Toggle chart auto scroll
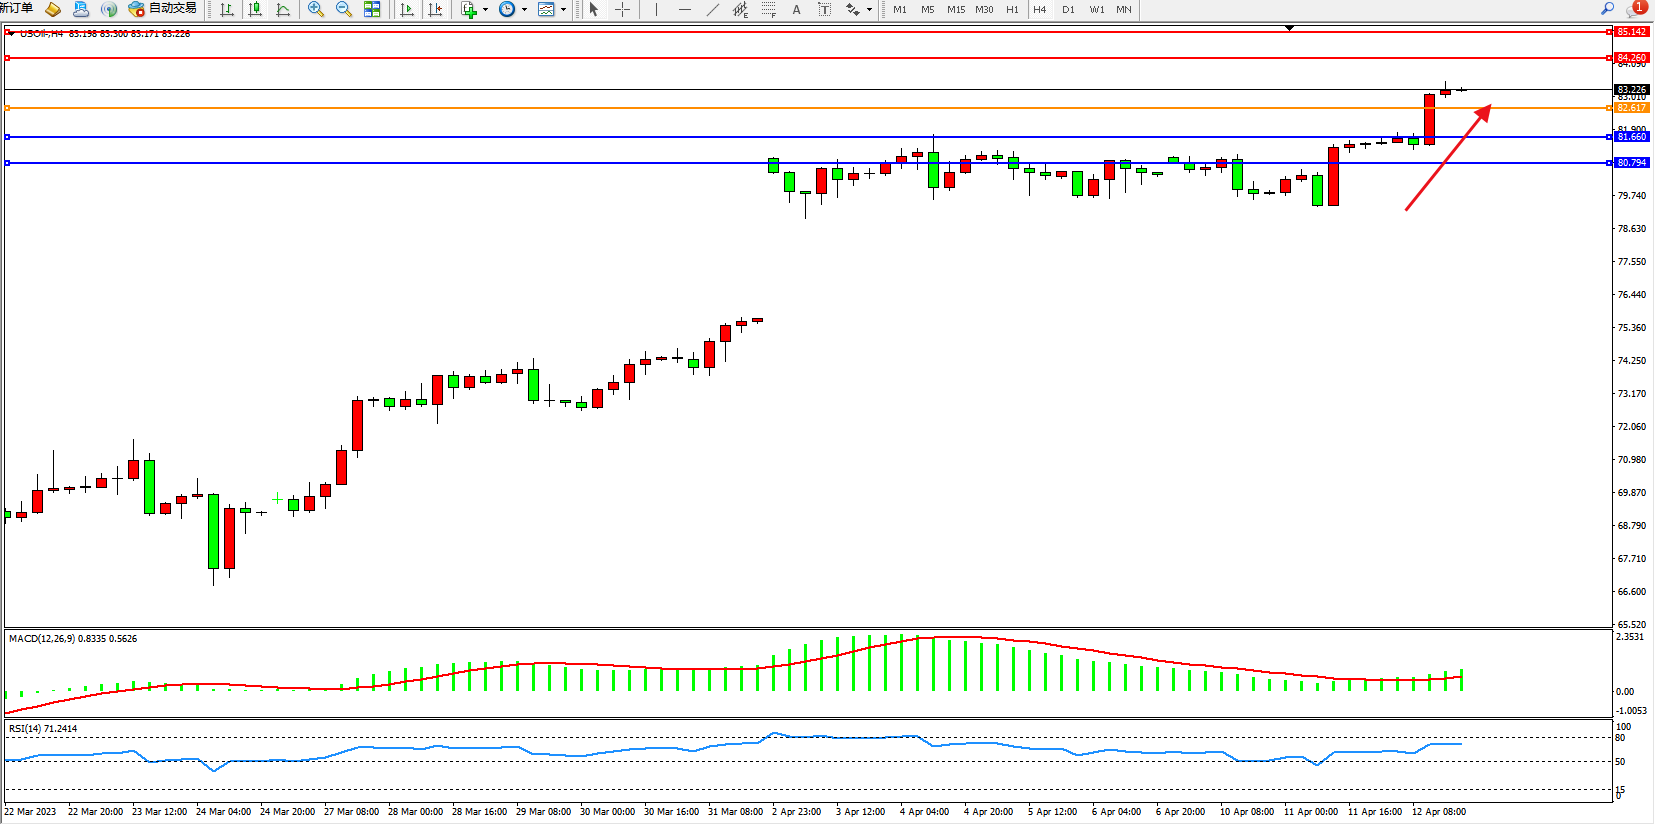This screenshot has height=825, width=1655. [407, 9]
